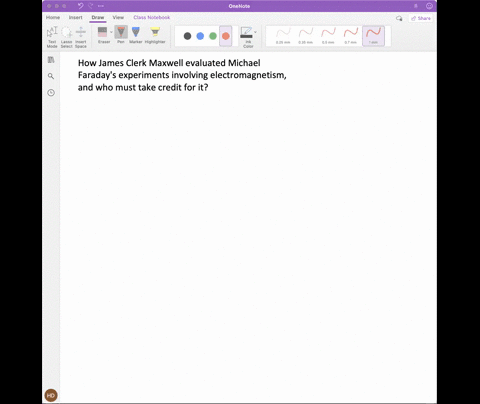This screenshot has width=480, height=404.
Task: Show the notebooks navigation pane
Action: [51, 60]
